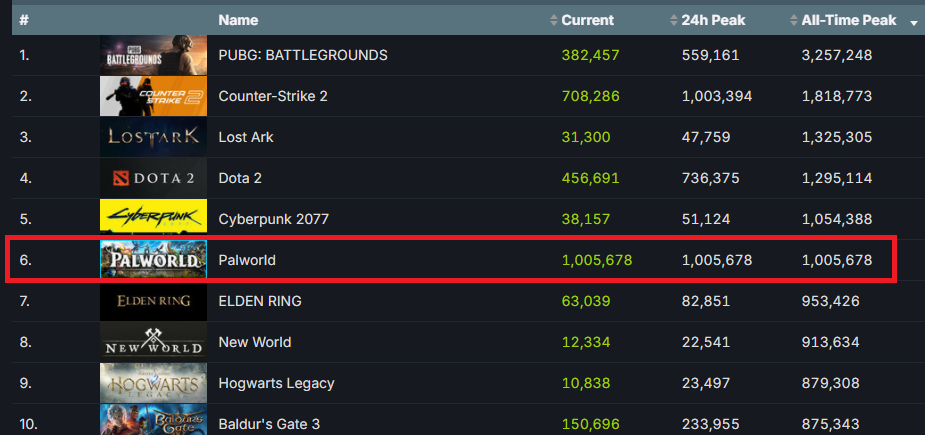This screenshot has height=435, width=925.
Task: Click the New World logo thumbnail
Action: click(153, 342)
